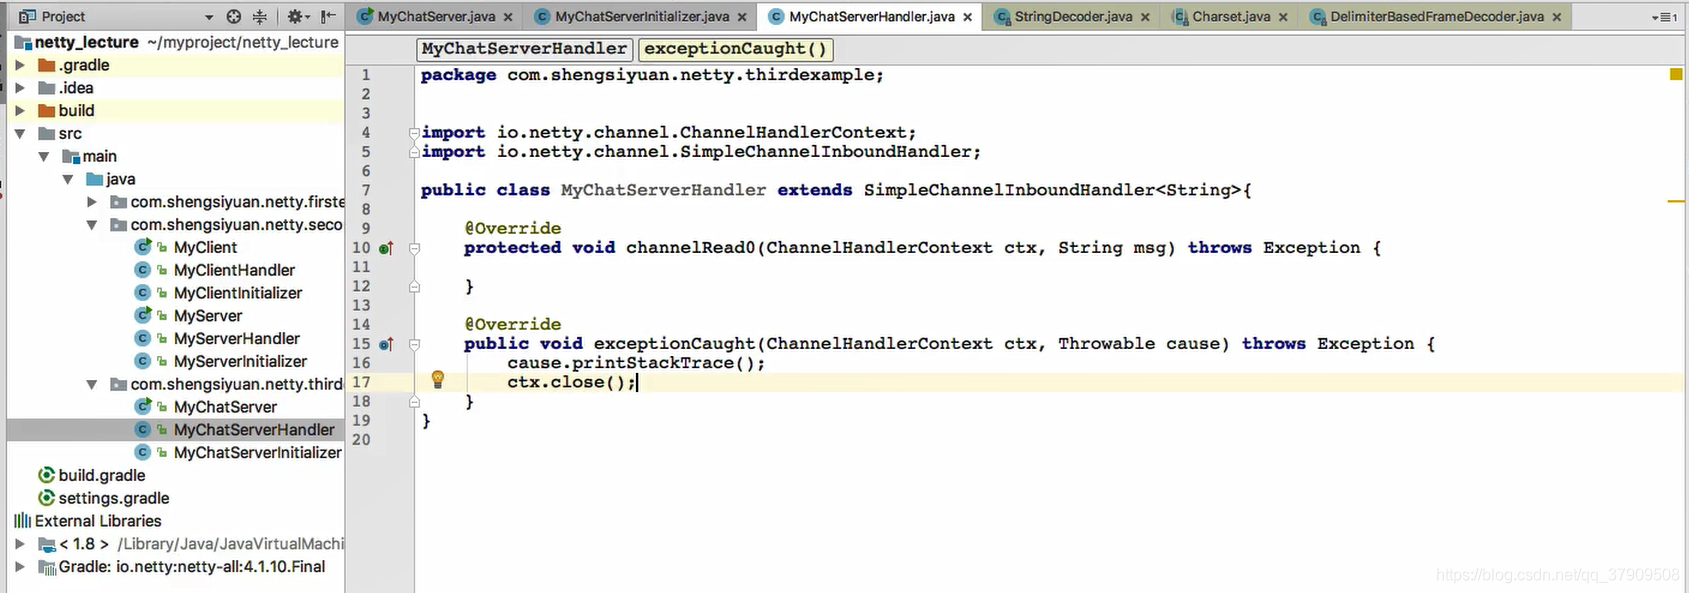Select MyServerHandler in the project tree

pos(237,339)
